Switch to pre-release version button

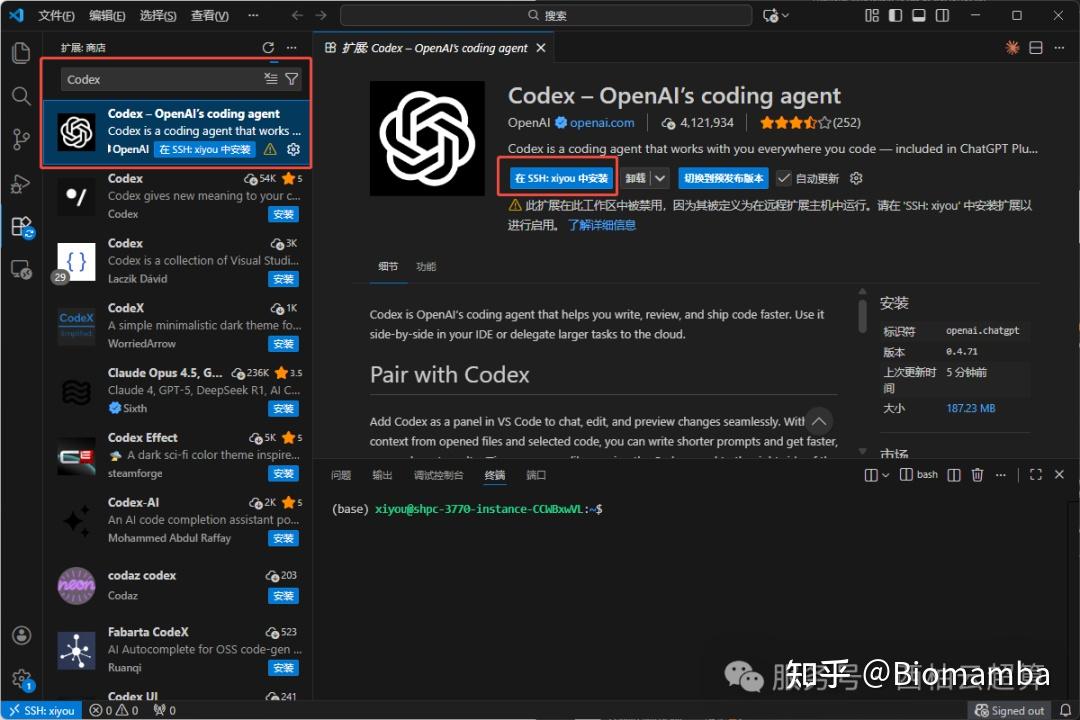pos(723,178)
